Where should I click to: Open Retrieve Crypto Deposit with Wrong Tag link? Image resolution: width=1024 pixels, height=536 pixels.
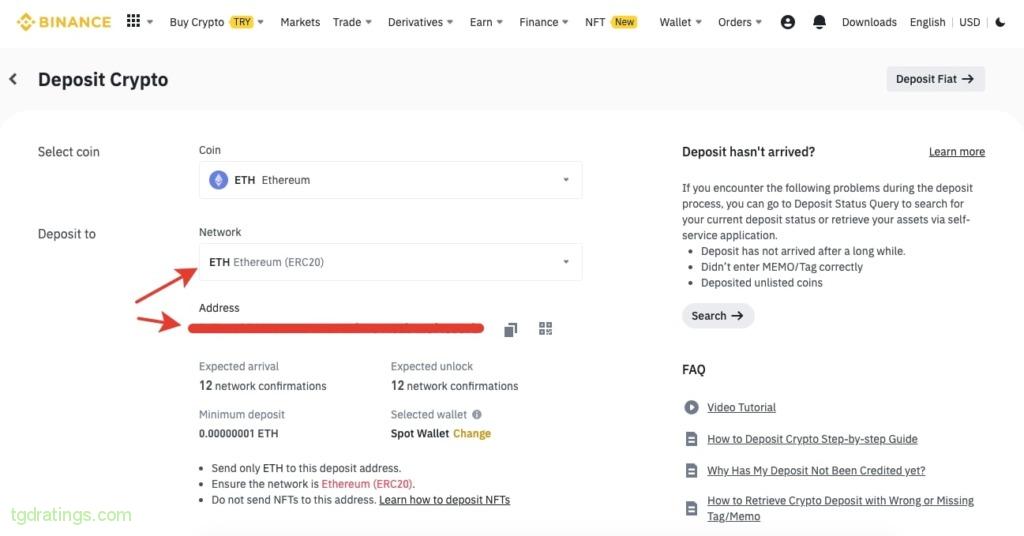(840, 508)
